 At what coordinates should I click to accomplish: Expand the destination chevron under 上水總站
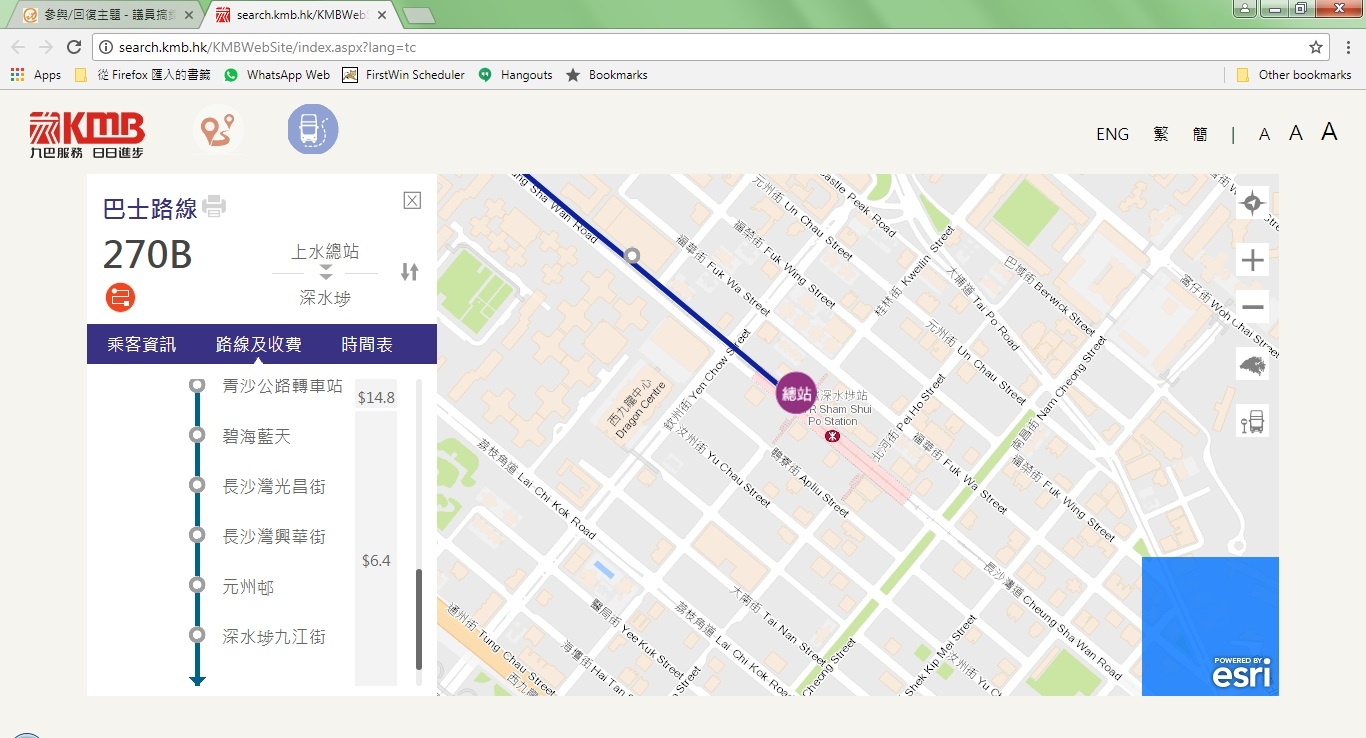325,273
